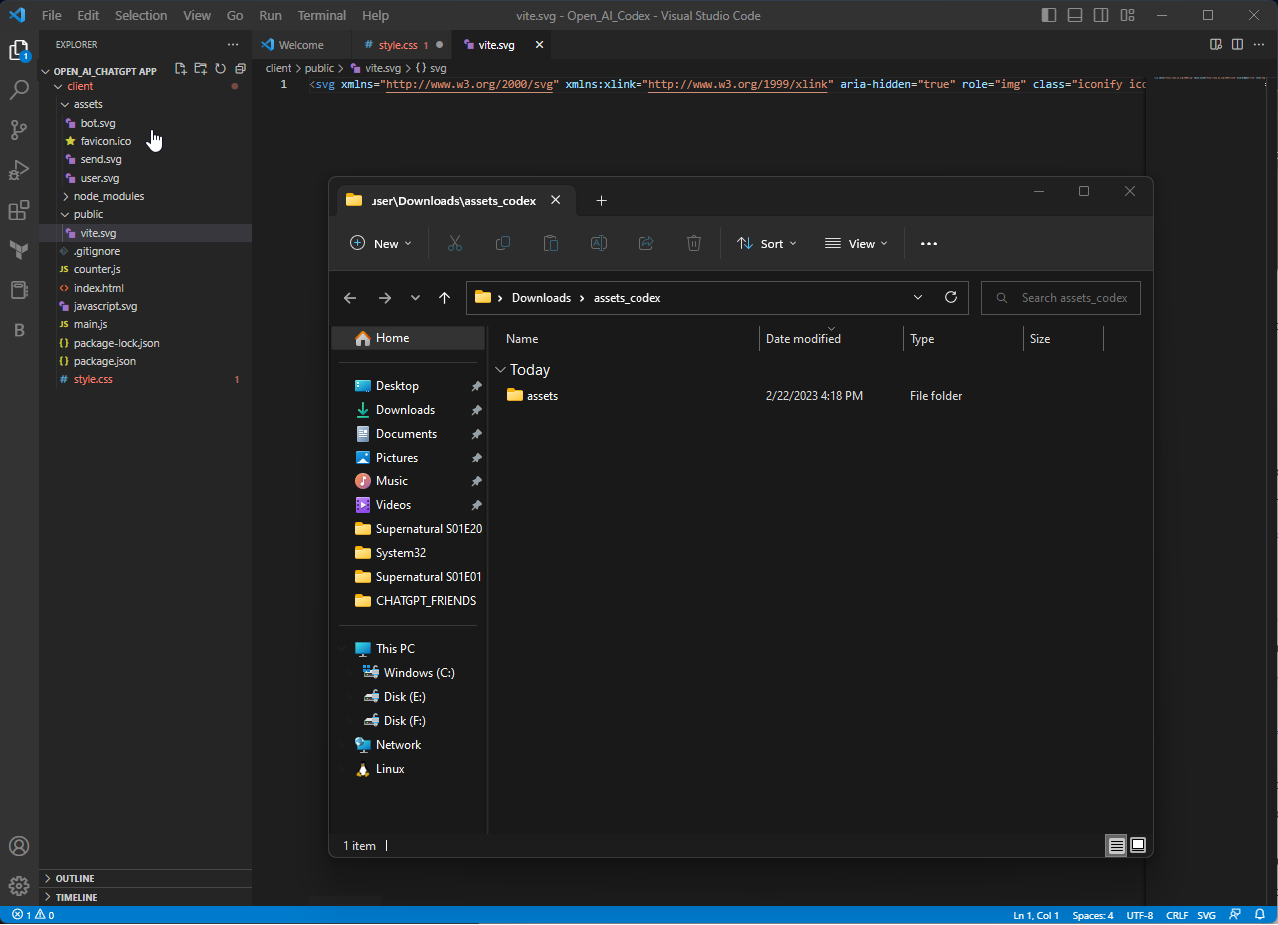Refresh the Explorer tree

click(220, 69)
